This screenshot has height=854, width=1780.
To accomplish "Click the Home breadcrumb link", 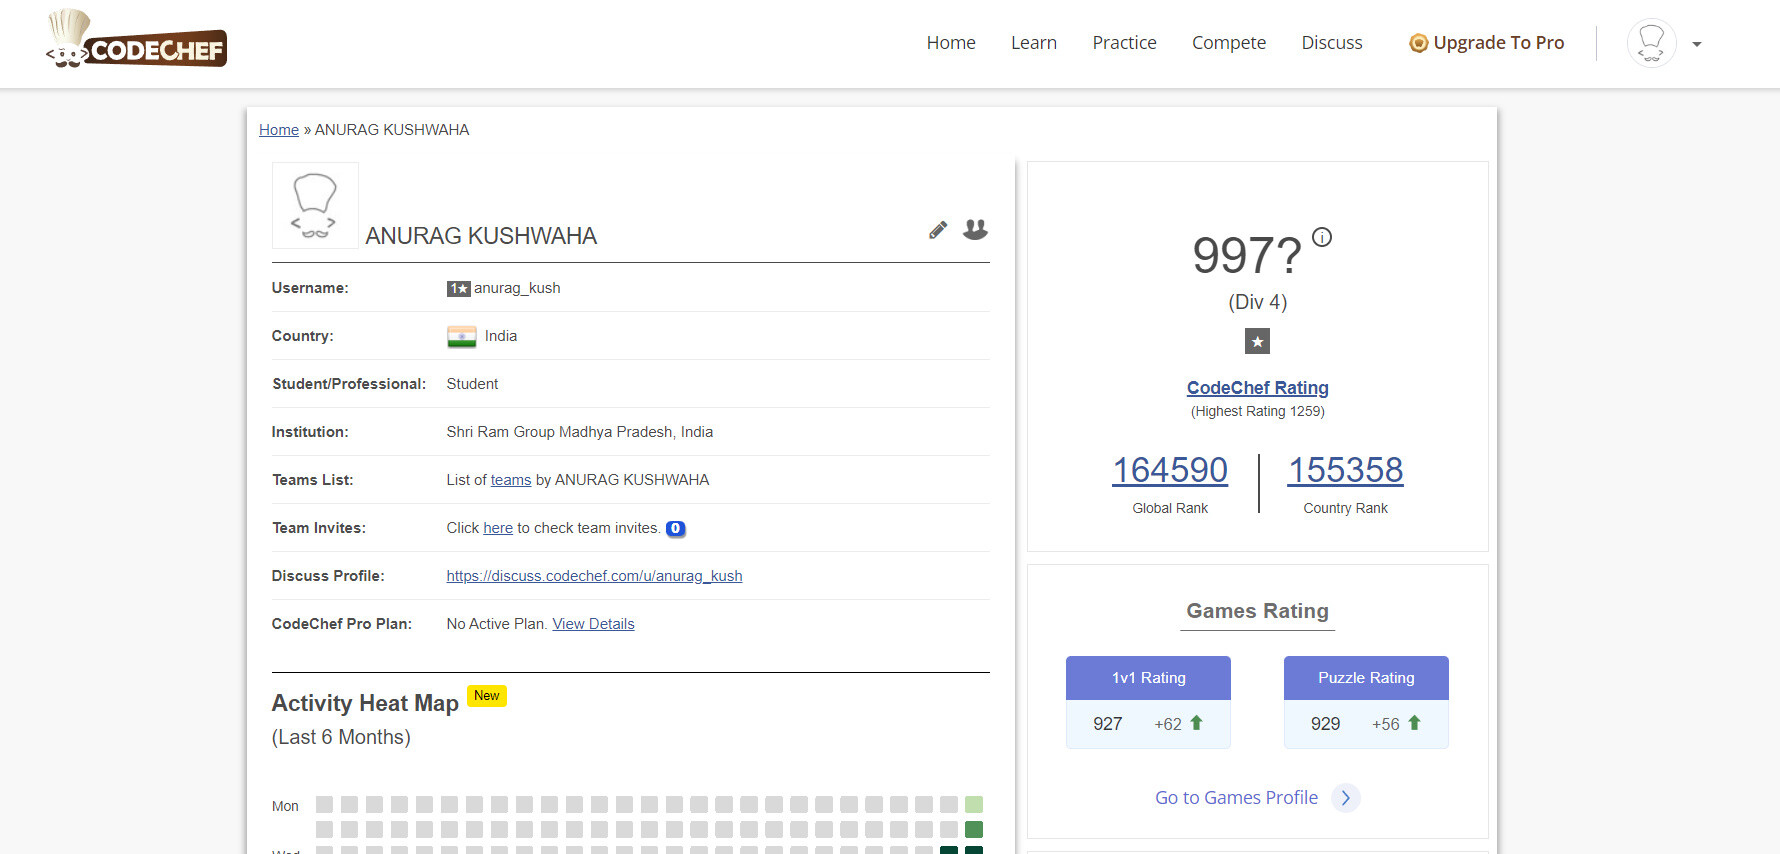I will tap(279, 130).
